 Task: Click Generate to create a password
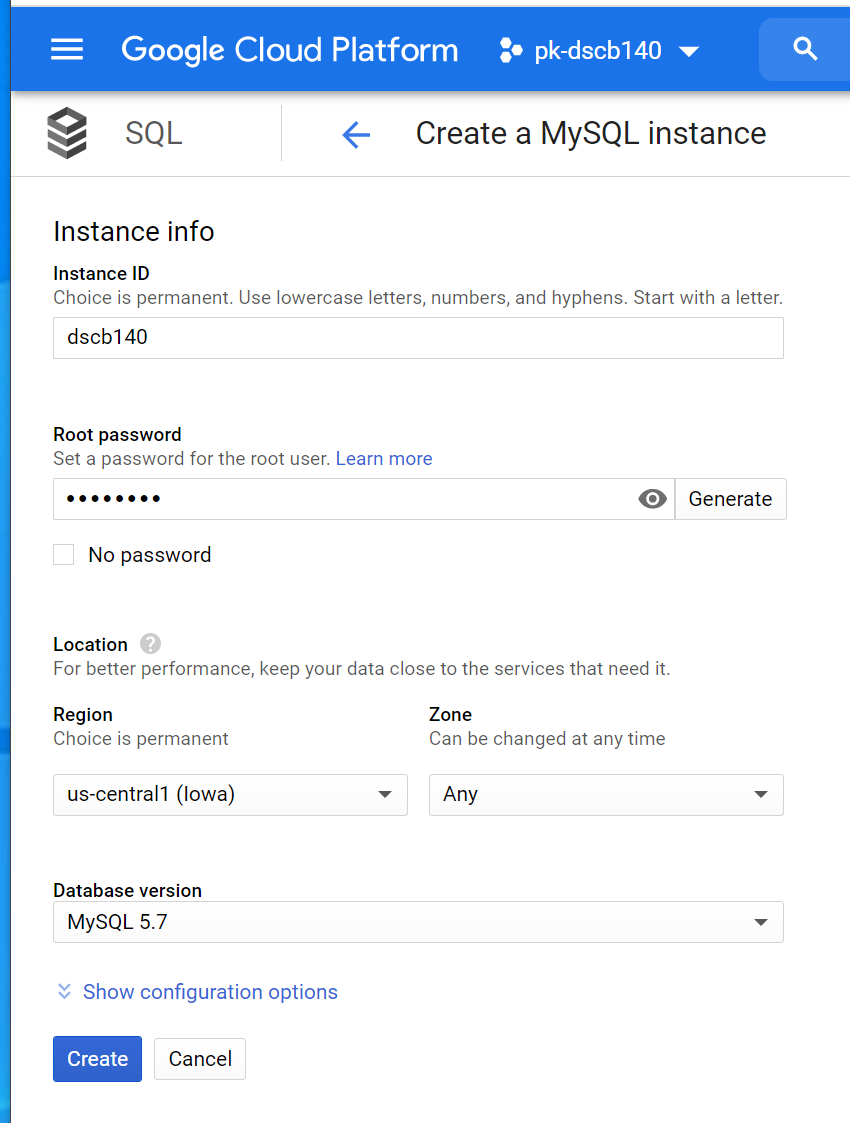click(x=730, y=499)
